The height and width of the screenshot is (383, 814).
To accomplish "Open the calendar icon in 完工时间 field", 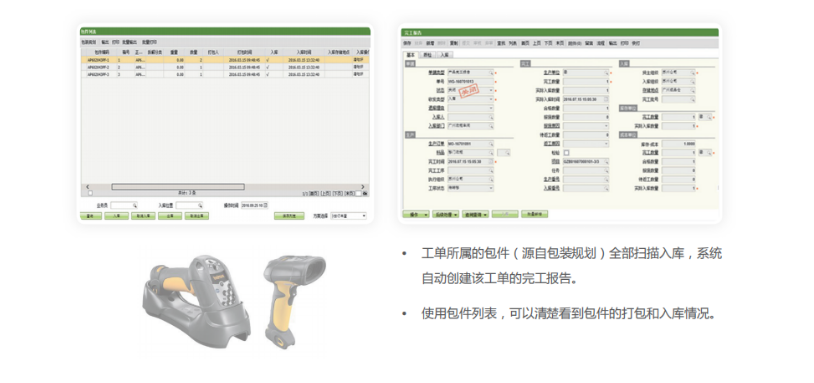I will coord(491,161).
